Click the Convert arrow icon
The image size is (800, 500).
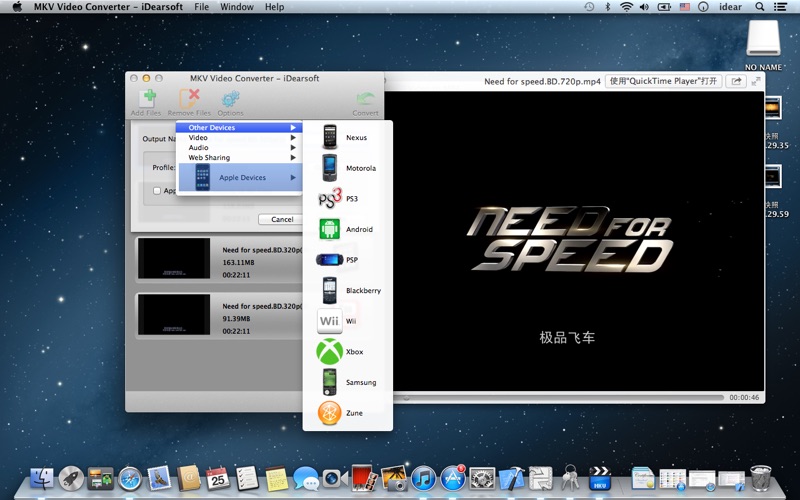(365, 99)
